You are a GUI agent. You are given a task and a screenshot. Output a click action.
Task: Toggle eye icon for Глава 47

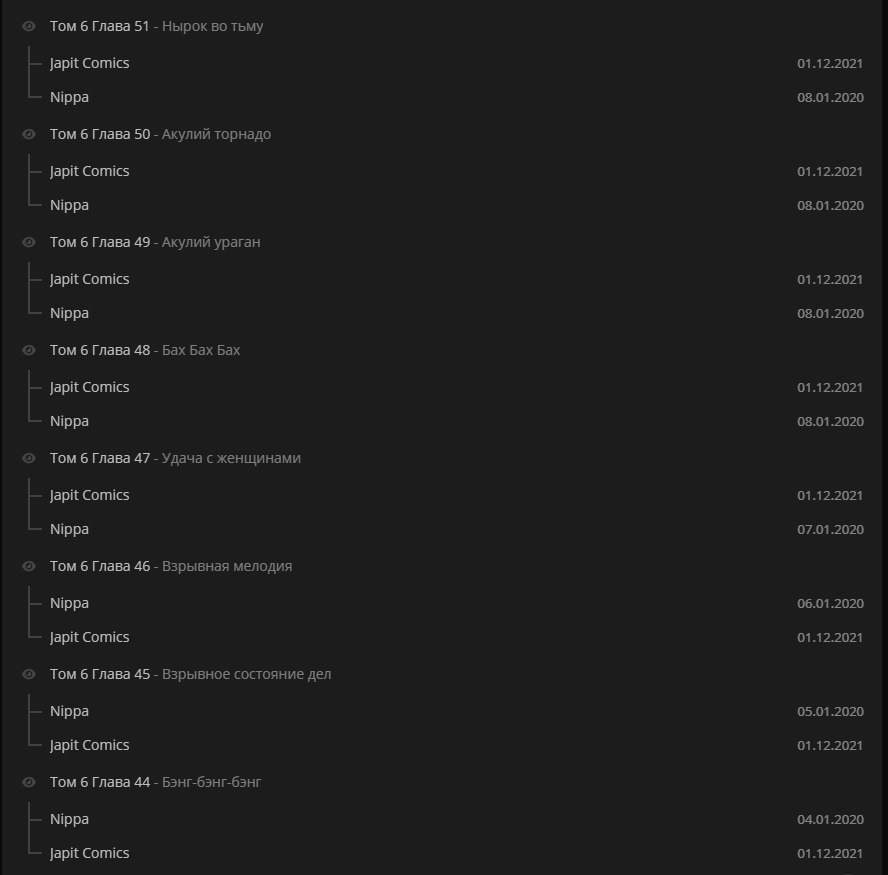29,459
